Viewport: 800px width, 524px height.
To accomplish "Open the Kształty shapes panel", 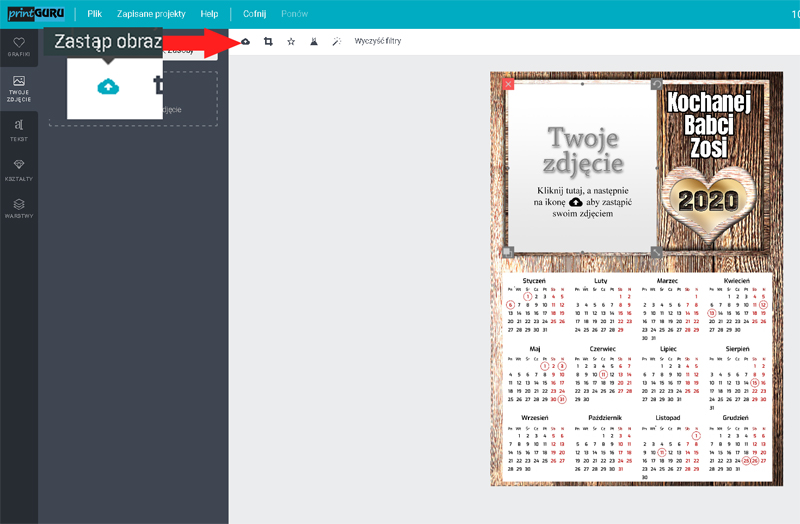I will [x=19, y=169].
